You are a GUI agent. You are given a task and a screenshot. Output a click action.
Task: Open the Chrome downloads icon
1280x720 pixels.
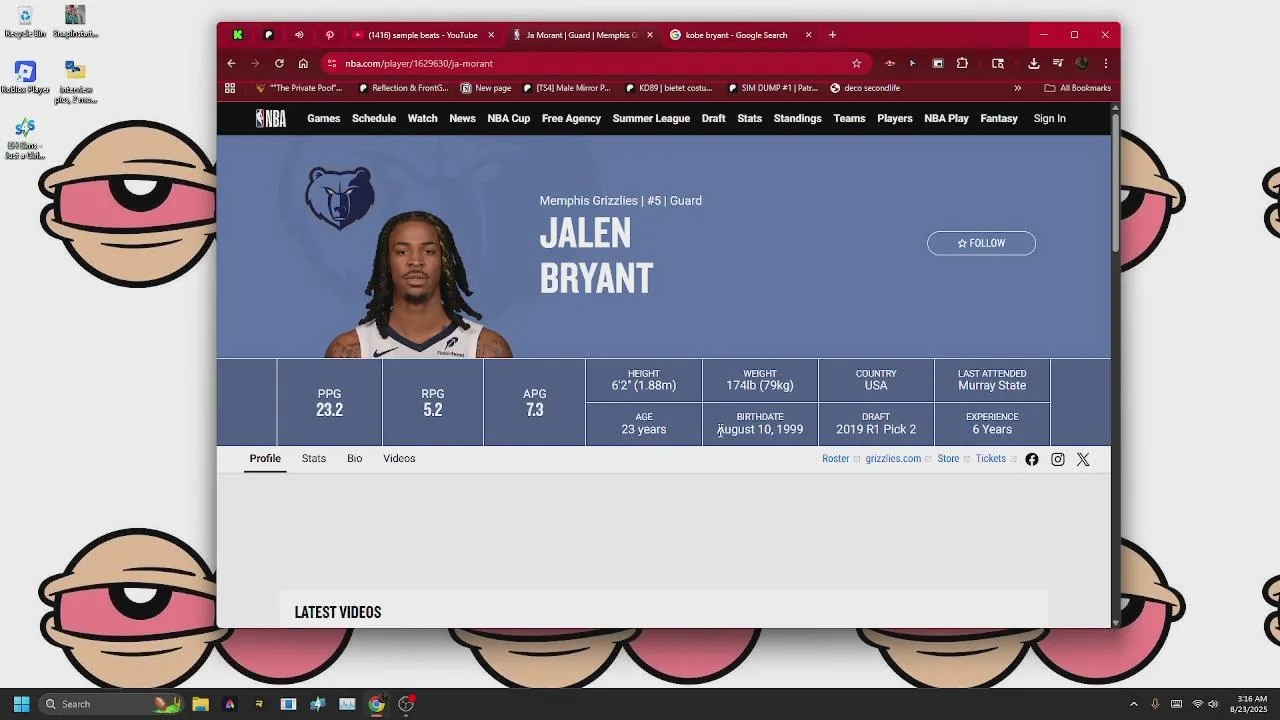(x=1034, y=63)
